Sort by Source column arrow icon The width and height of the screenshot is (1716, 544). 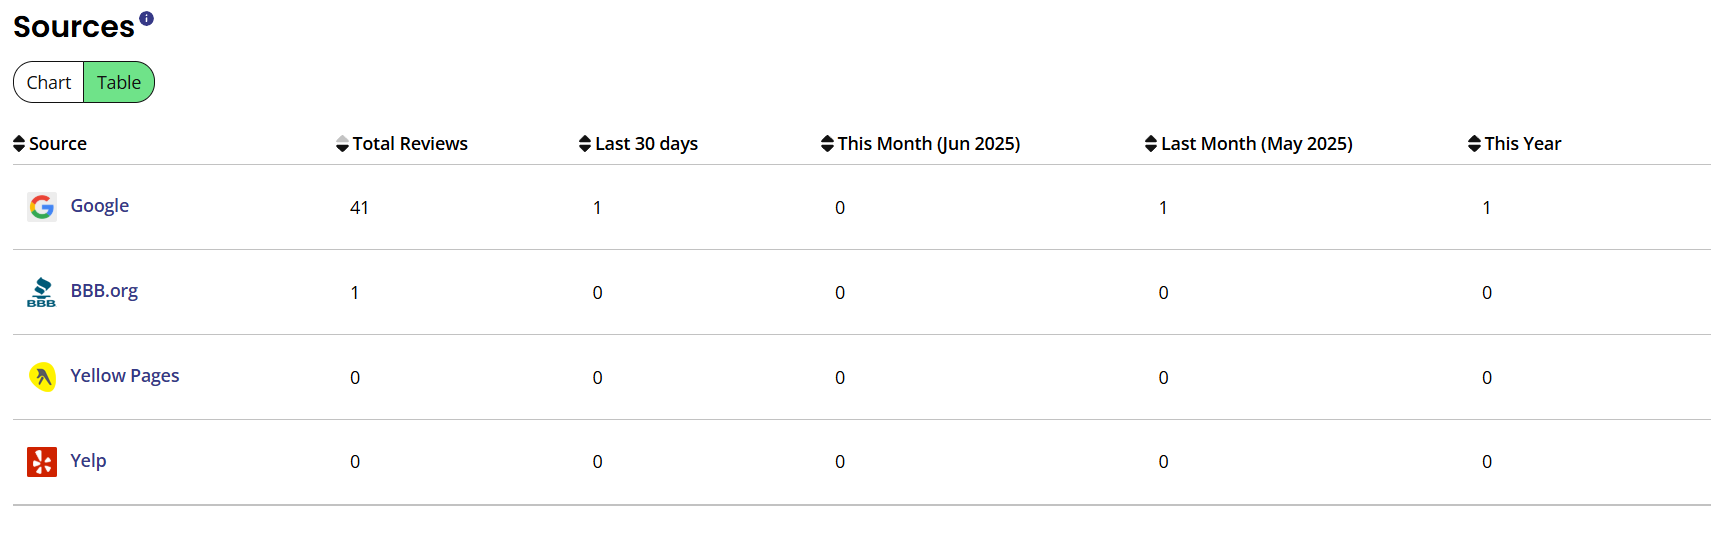[19, 144]
